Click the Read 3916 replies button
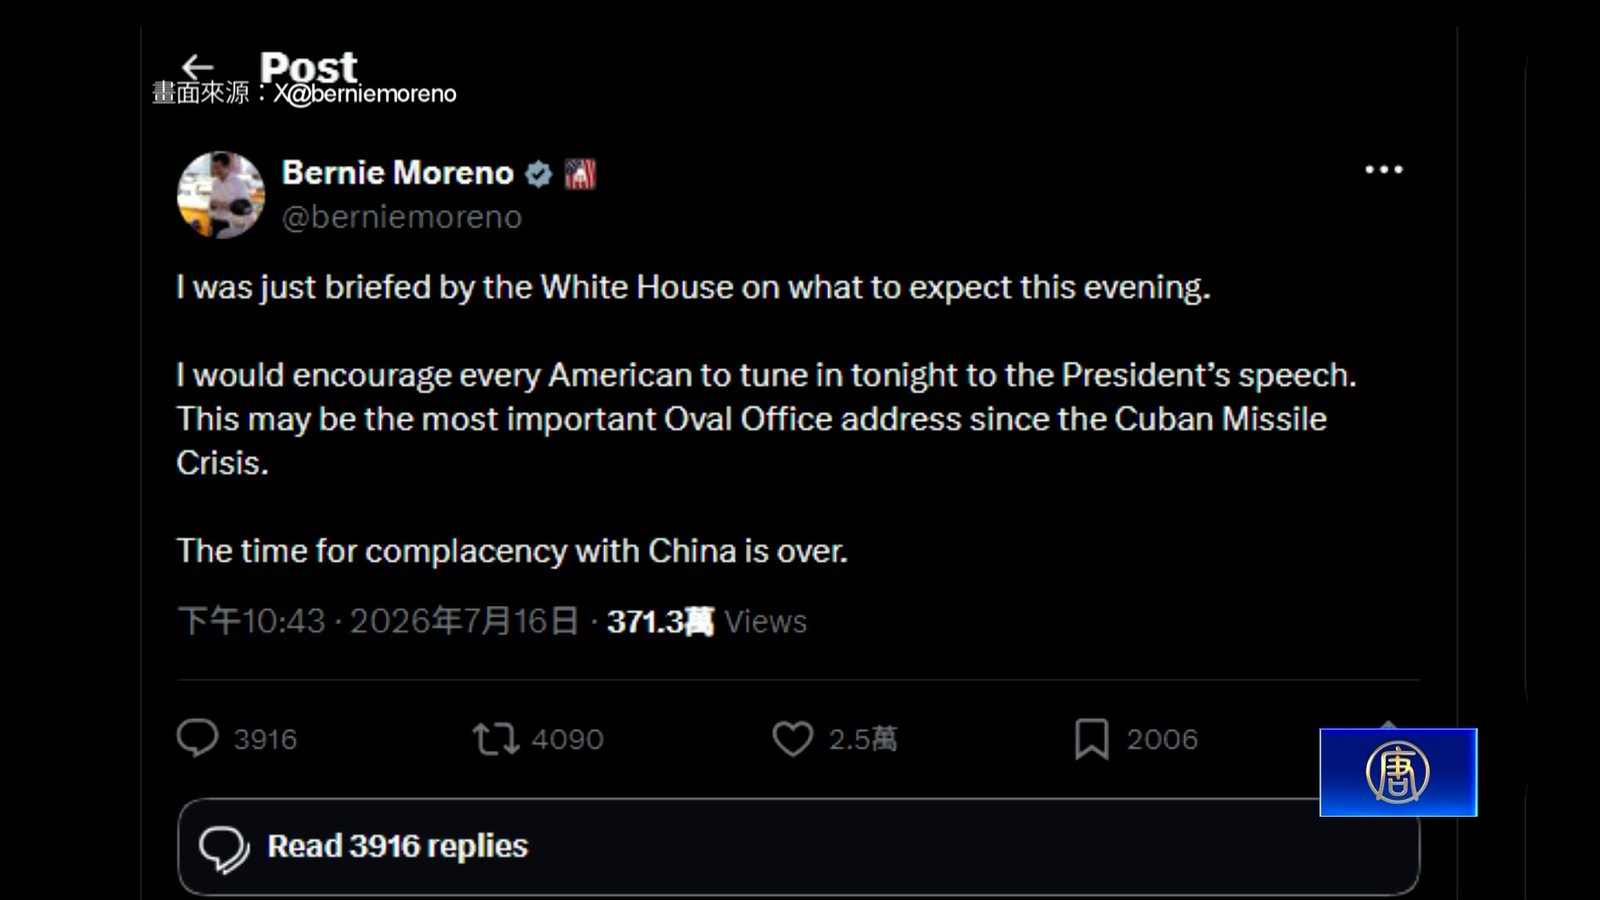The width and height of the screenshot is (1600, 900). click(x=798, y=846)
